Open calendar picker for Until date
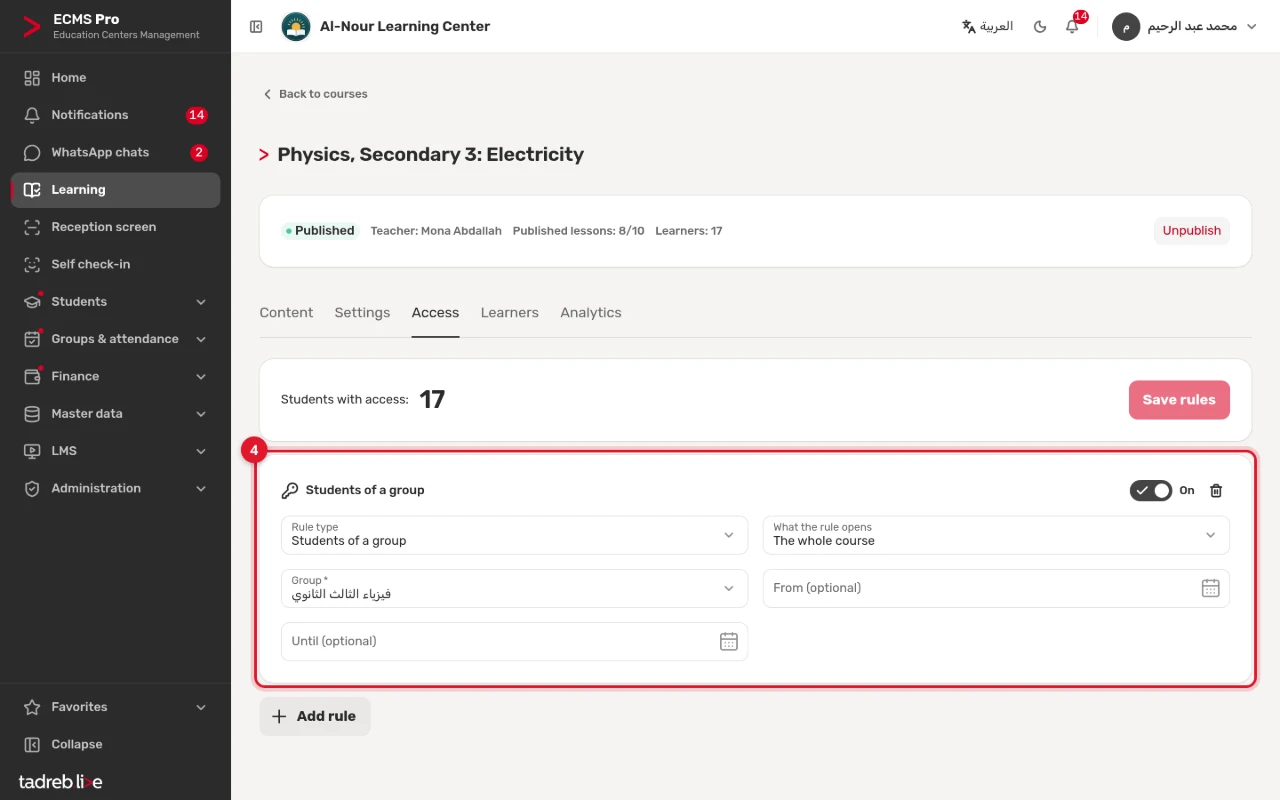Viewport: 1280px width, 800px height. [729, 641]
